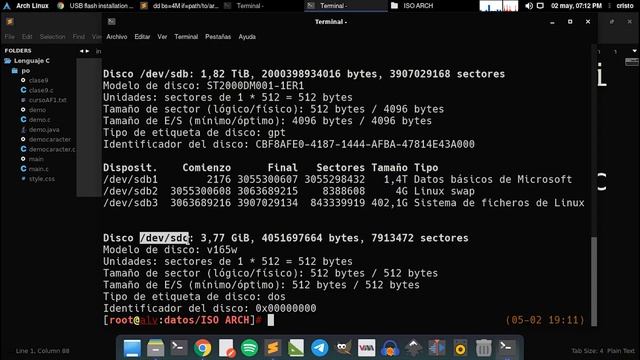The image size is (640, 360).
Task: Open demo.c in Sublime sidebar
Action: tap(40, 120)
